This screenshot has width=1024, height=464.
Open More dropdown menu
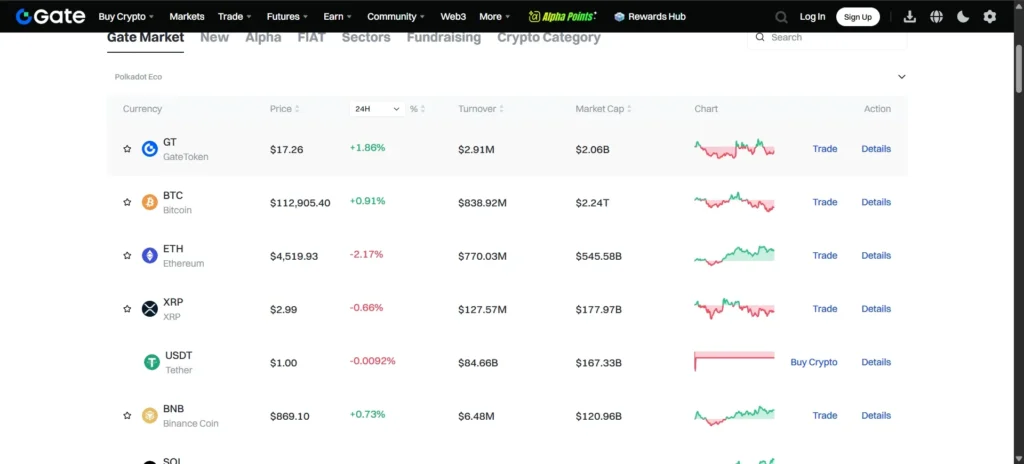494,17
